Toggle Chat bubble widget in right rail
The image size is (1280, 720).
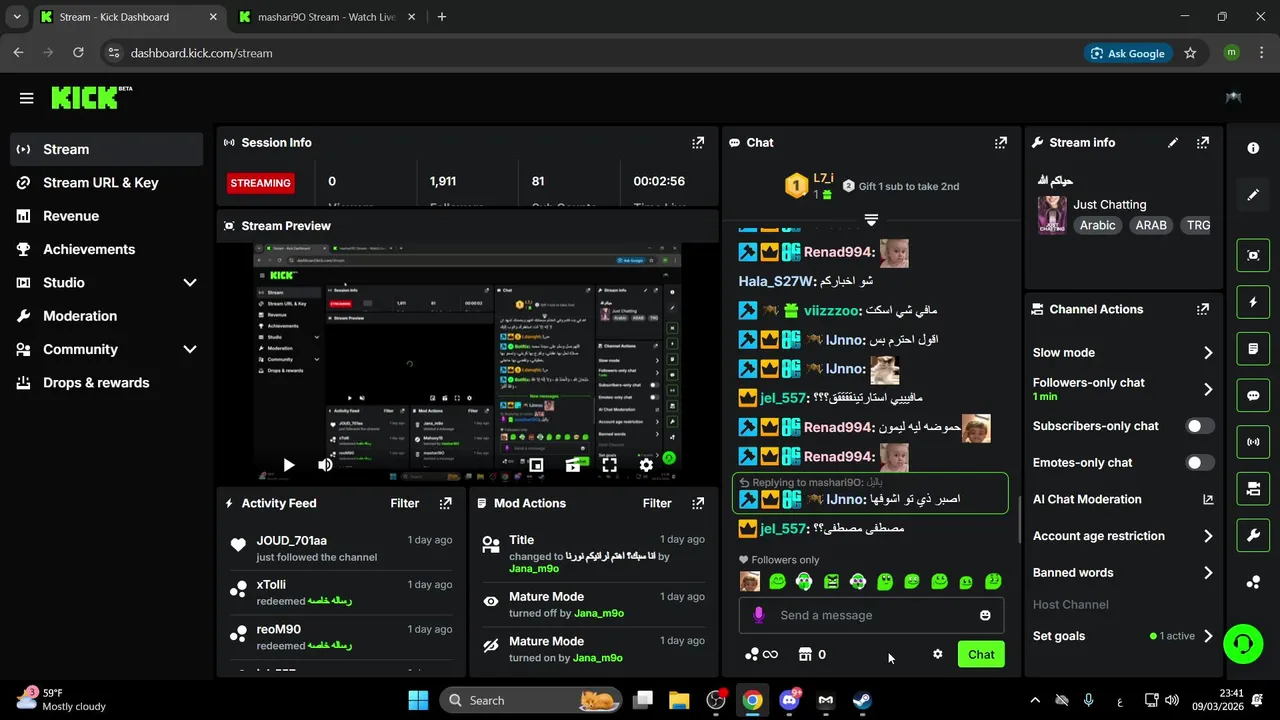click(x=1253, y=395)
